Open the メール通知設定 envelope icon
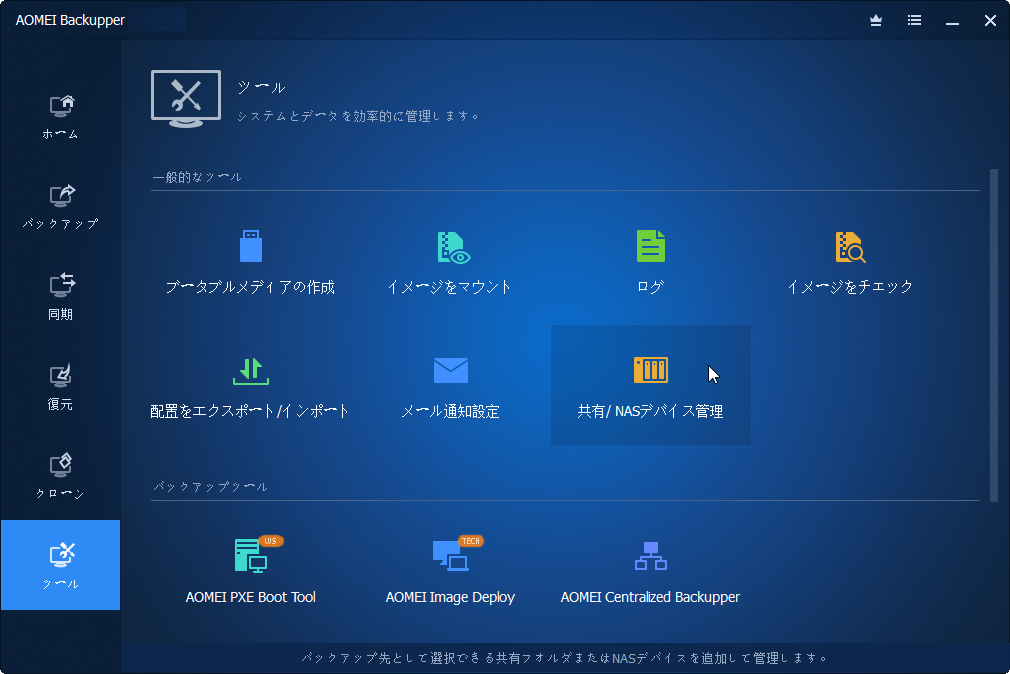The image size is (1010, 674). click(x=451, y=371)
